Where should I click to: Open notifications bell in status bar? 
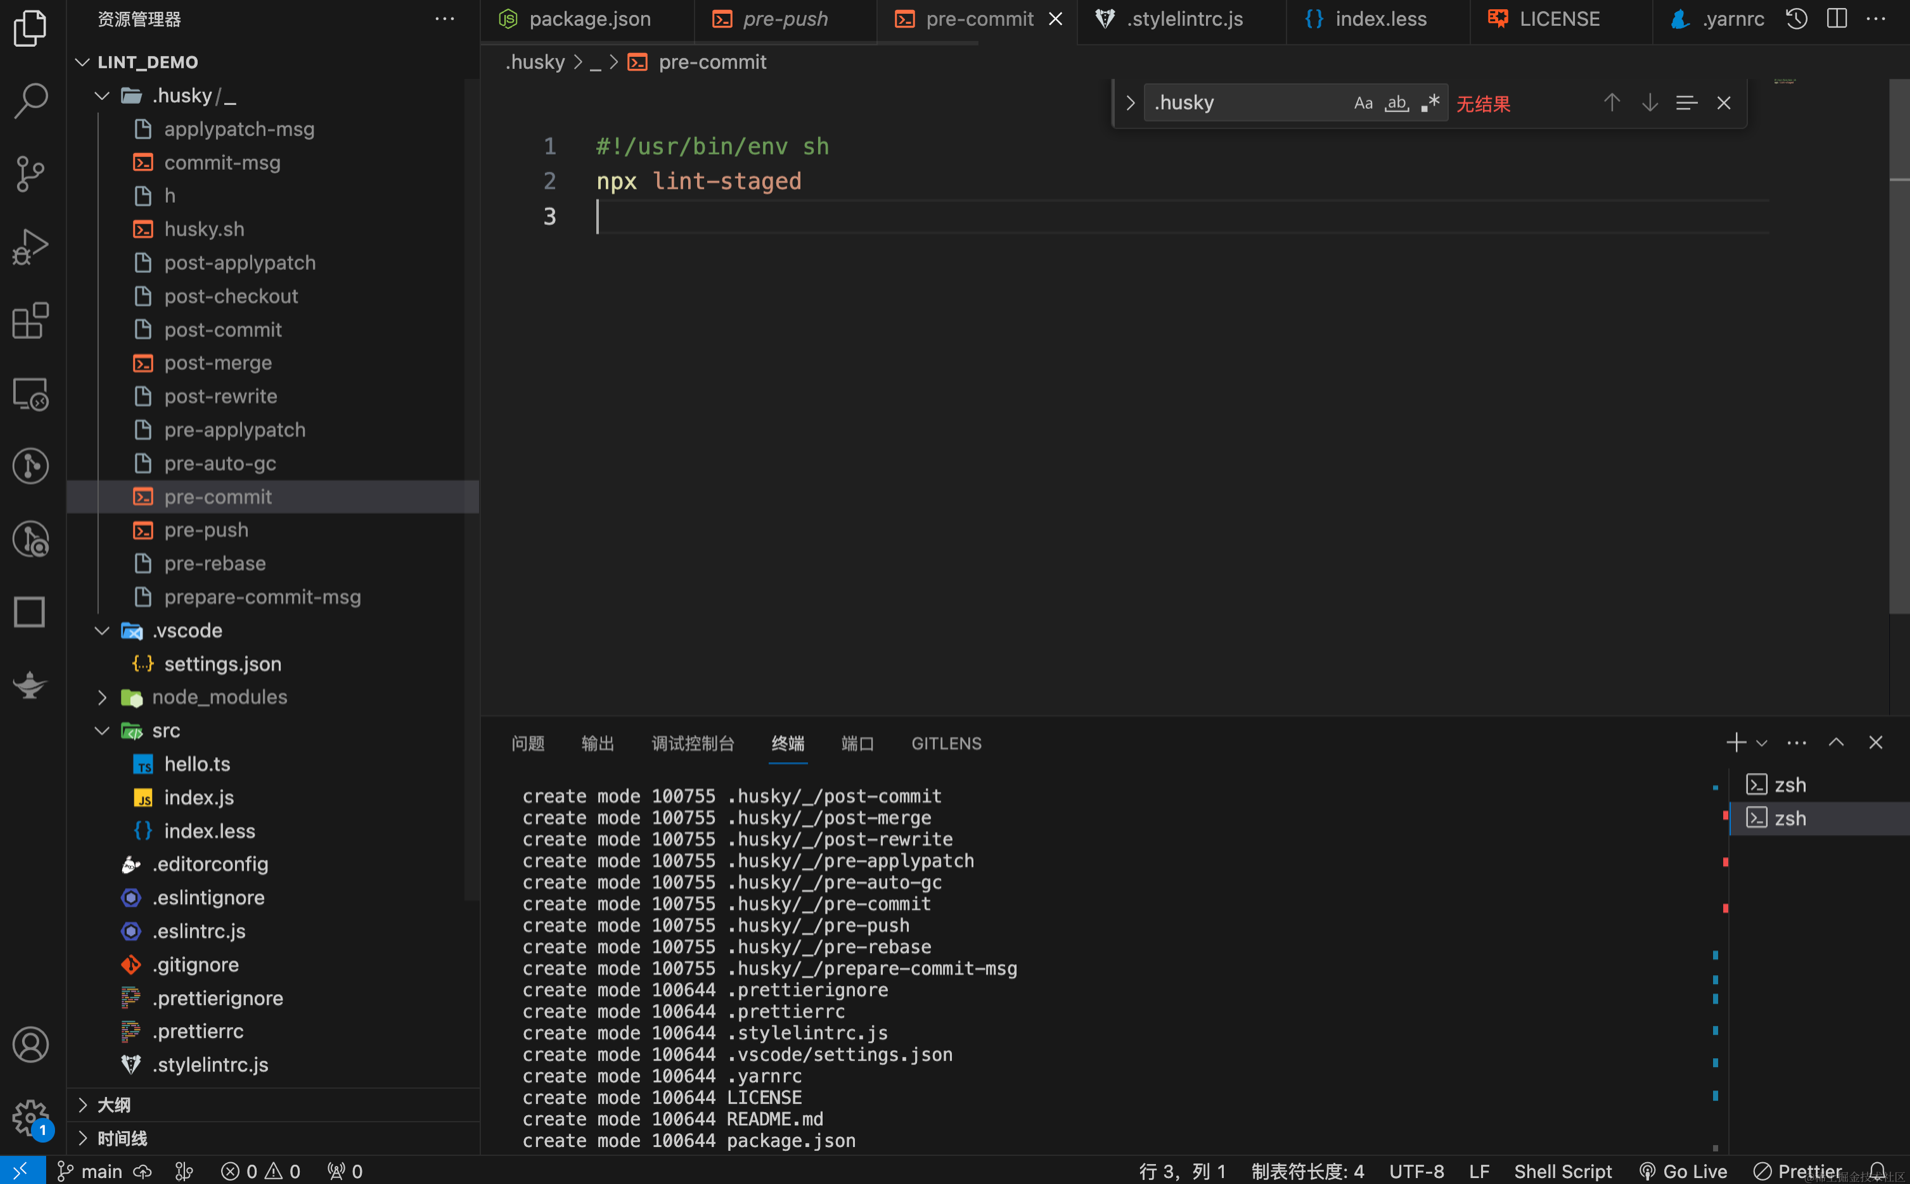click(x=1878, y=1171)
